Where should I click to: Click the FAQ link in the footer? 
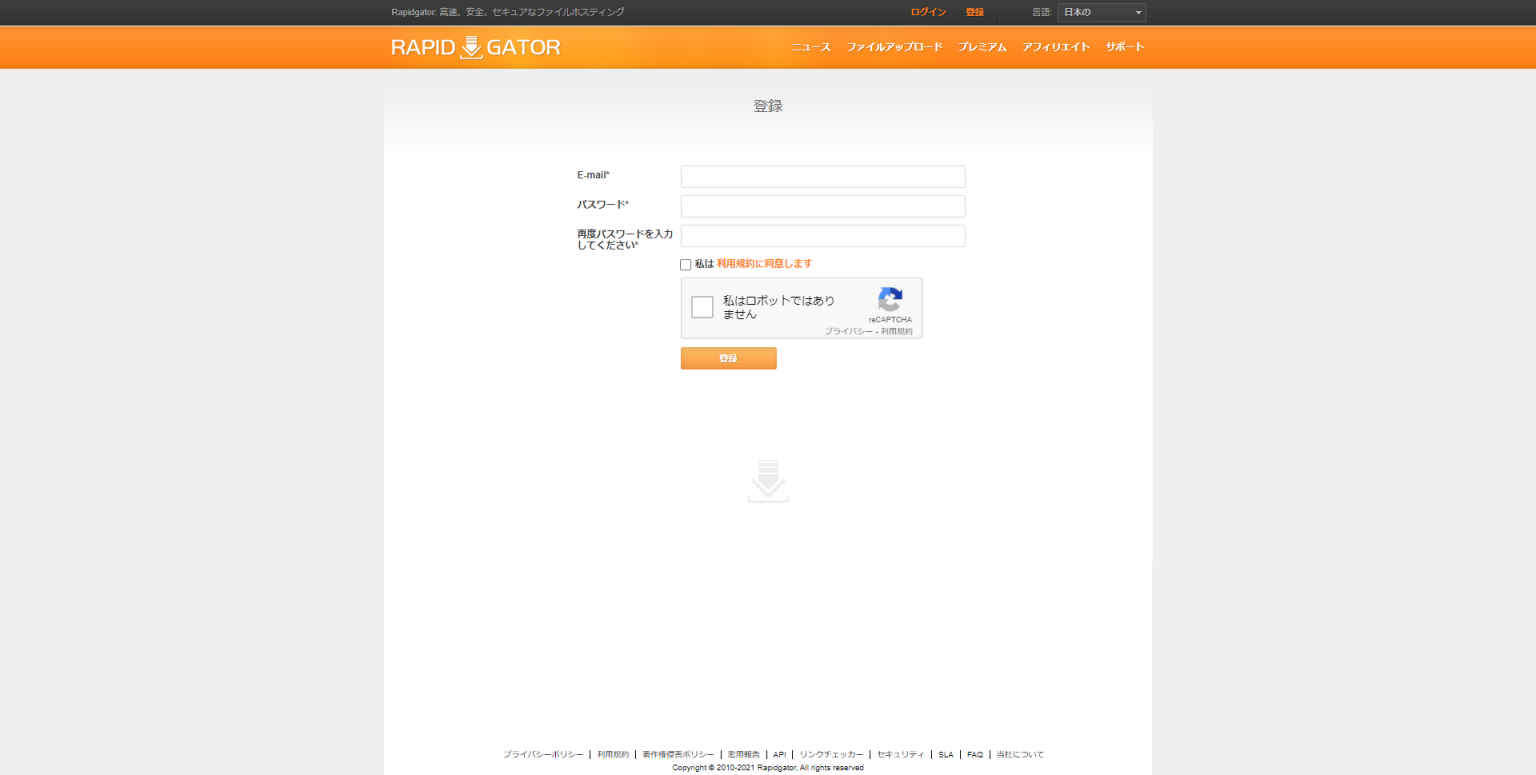tap(974, 754)
